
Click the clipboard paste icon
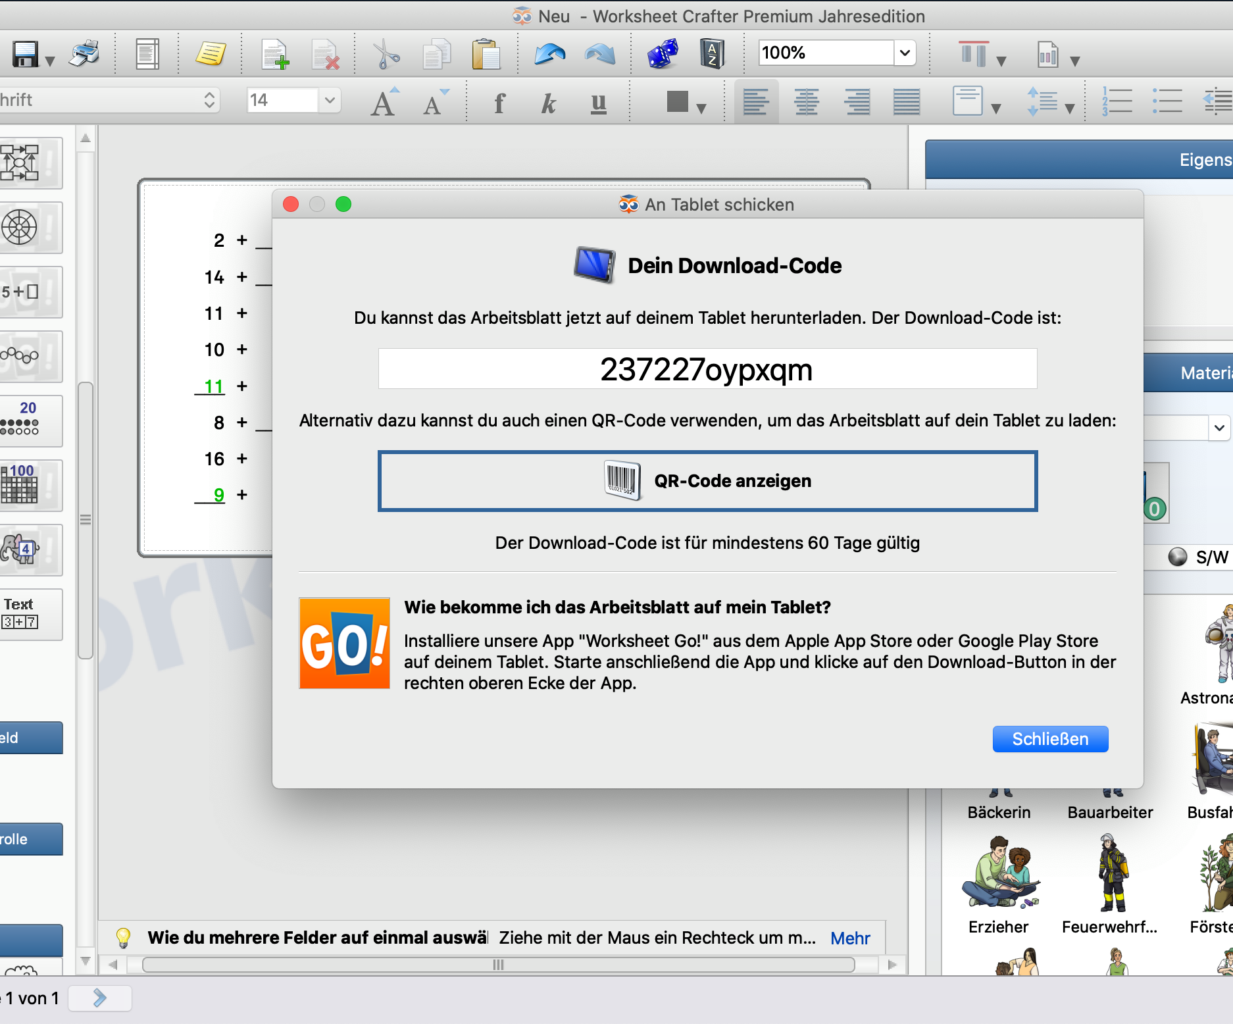pyautogui.click(x=486, y=54)
